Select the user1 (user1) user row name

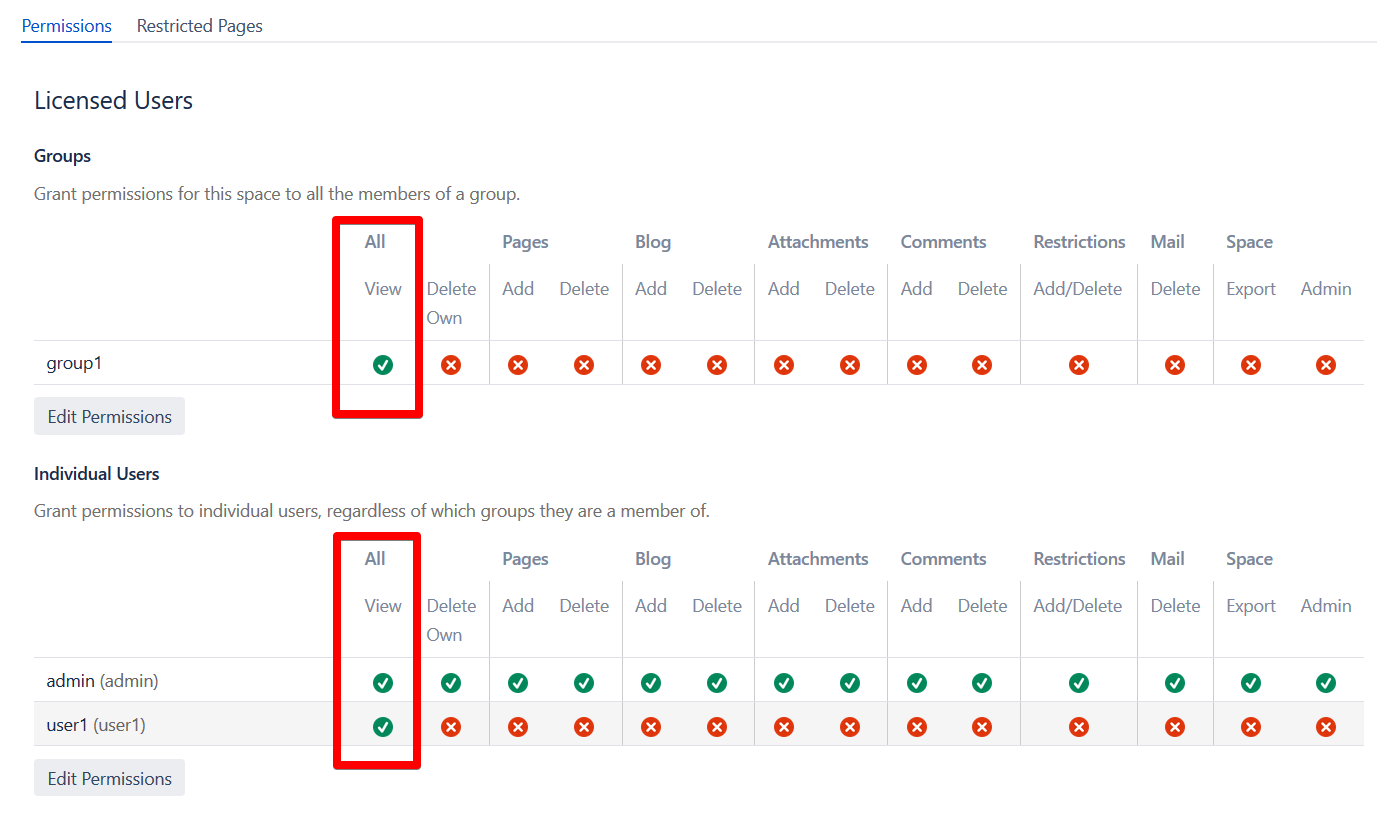click(96, 725)
